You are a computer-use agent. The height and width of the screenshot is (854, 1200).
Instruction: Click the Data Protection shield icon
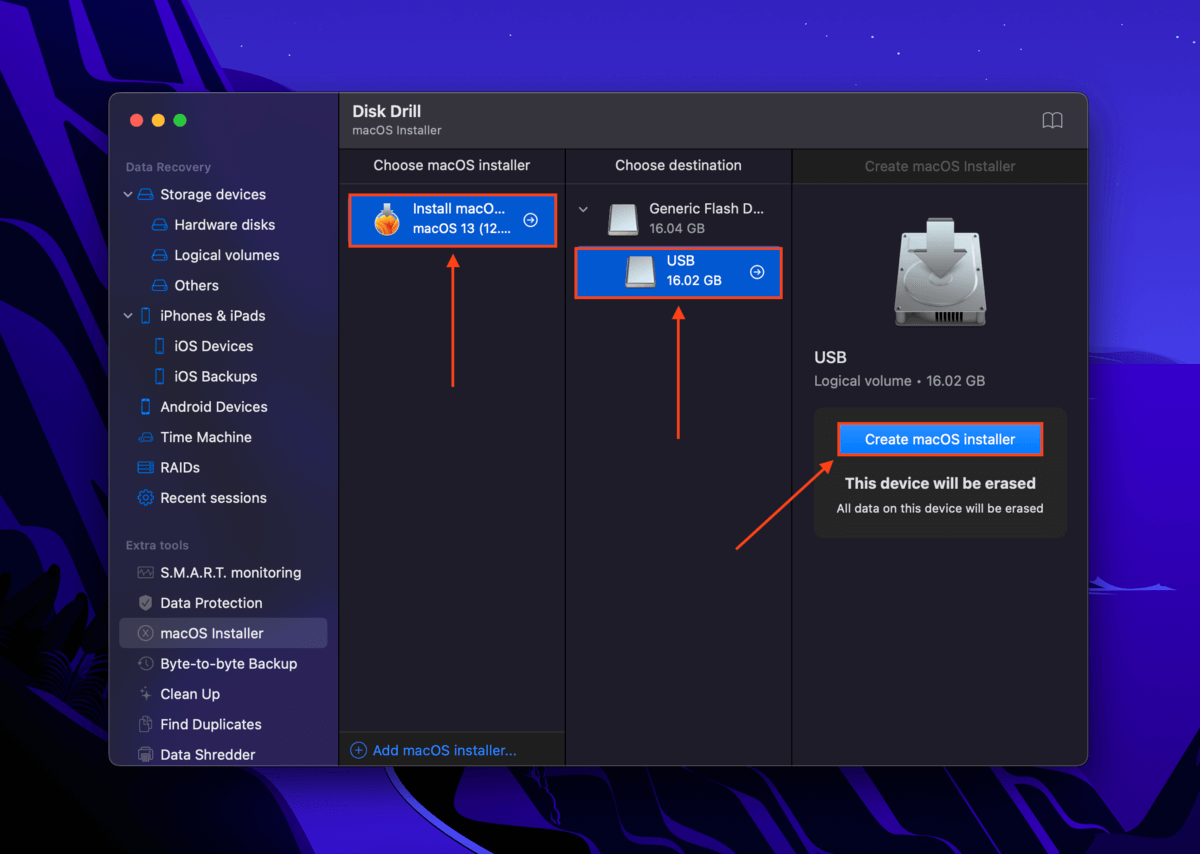(145, 603)
